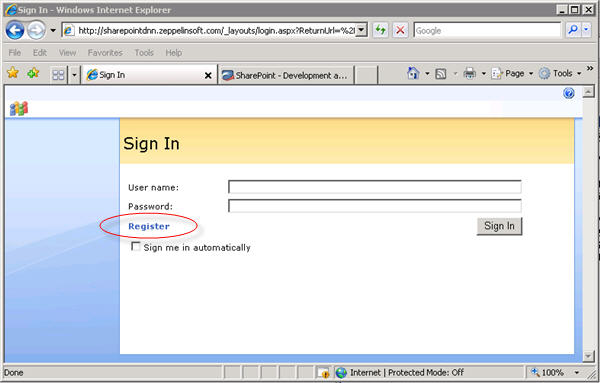
Task: Expand the Home button dropdown arrow
Action: click(427, 73)
